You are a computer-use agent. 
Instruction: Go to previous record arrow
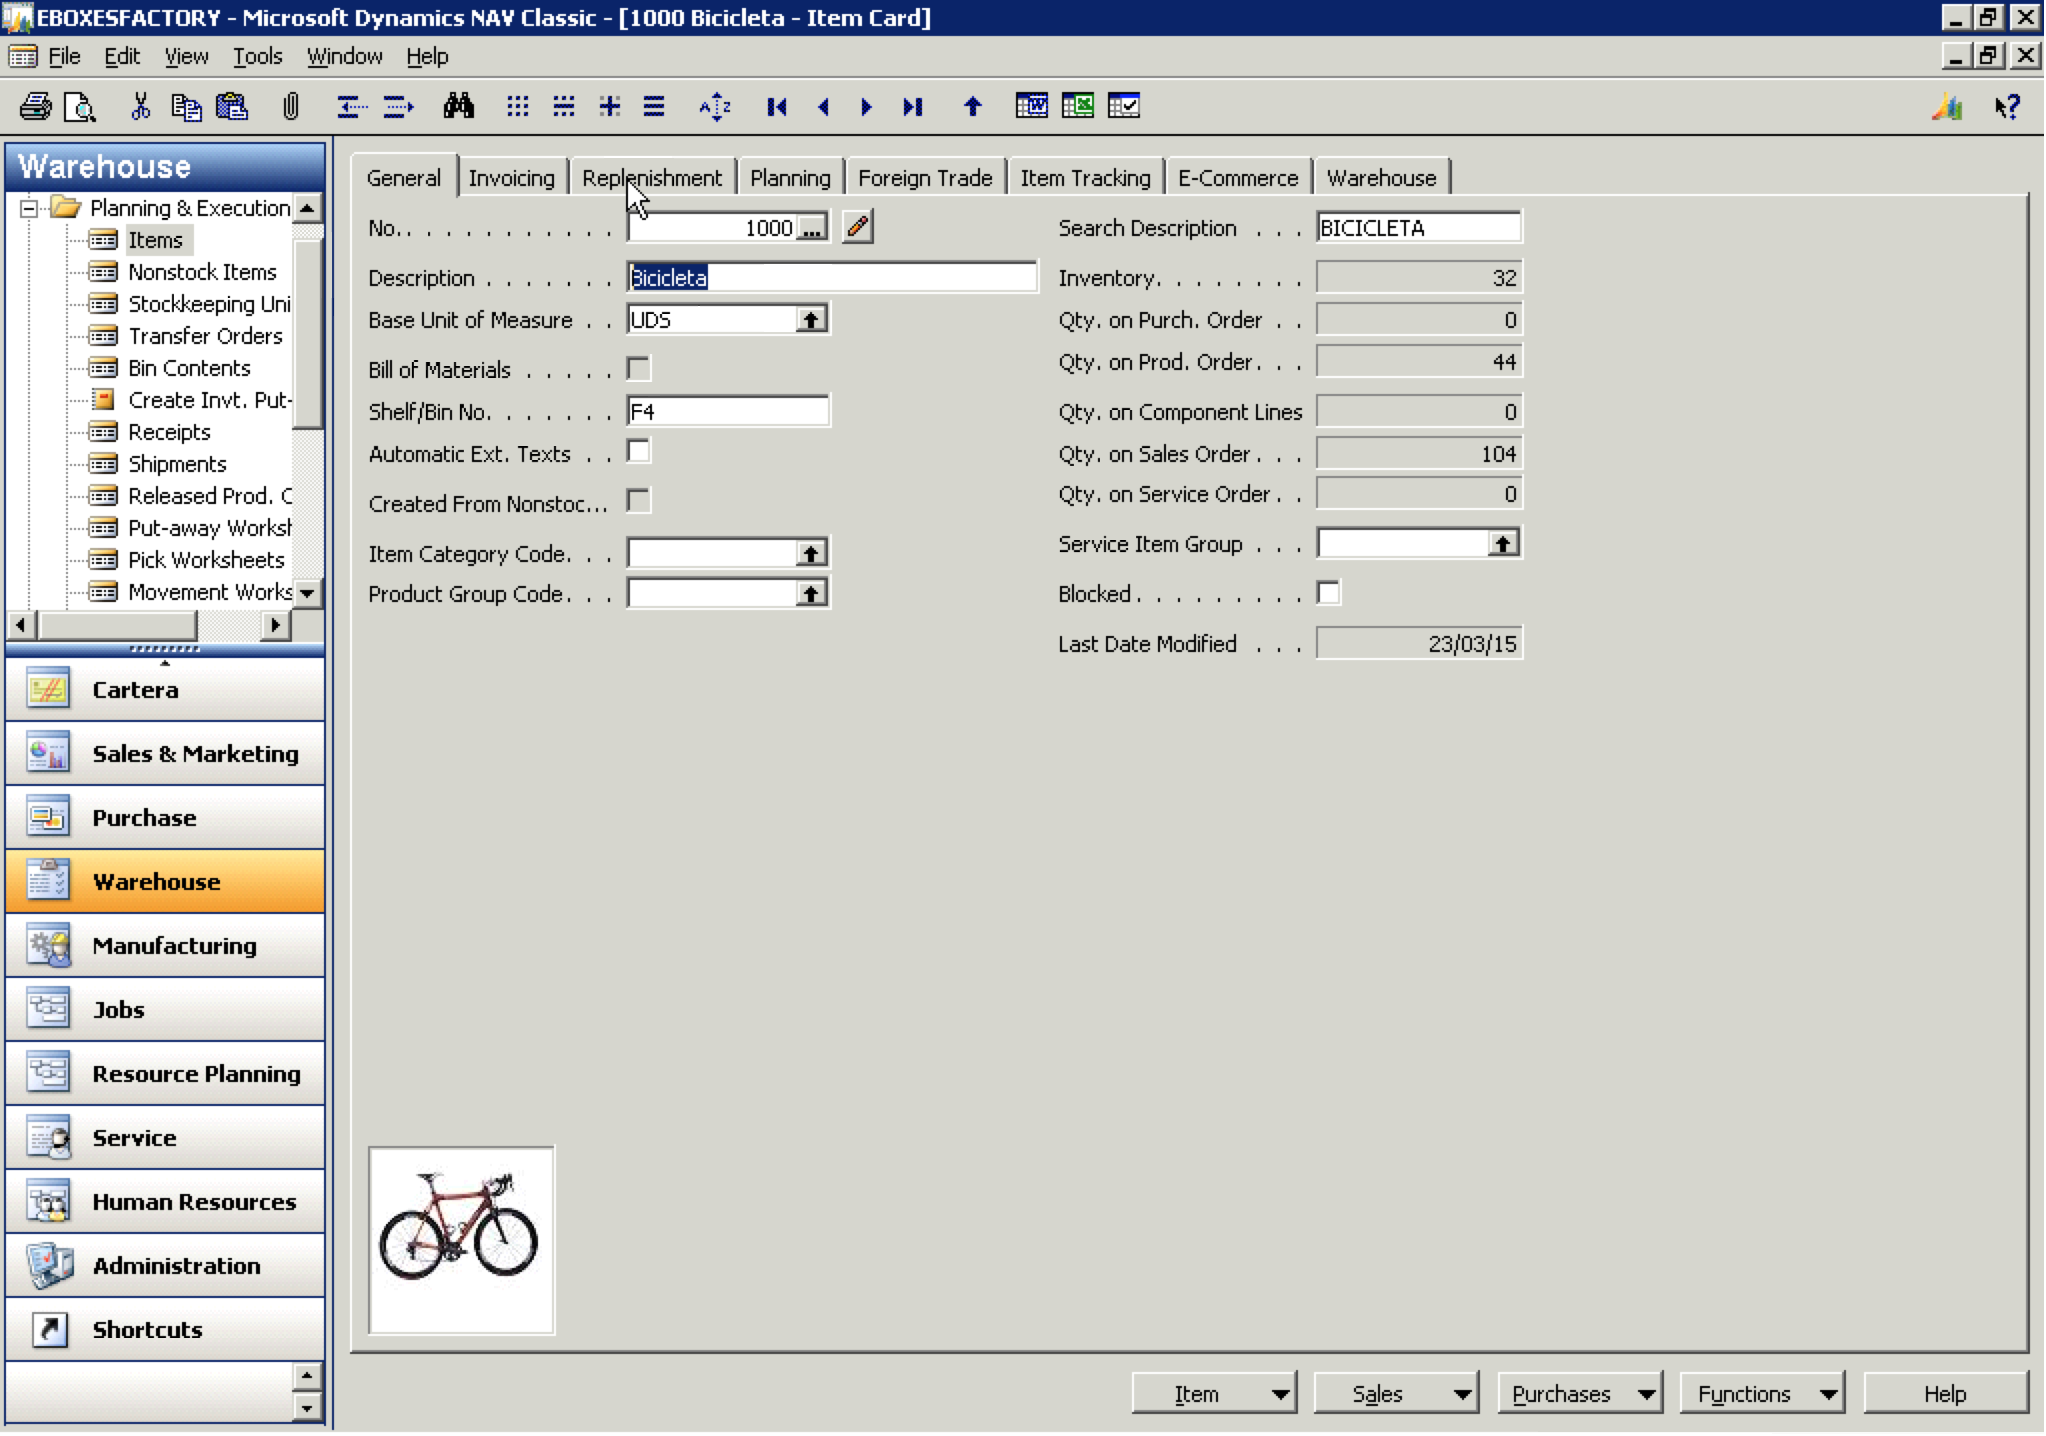(823, 106)
